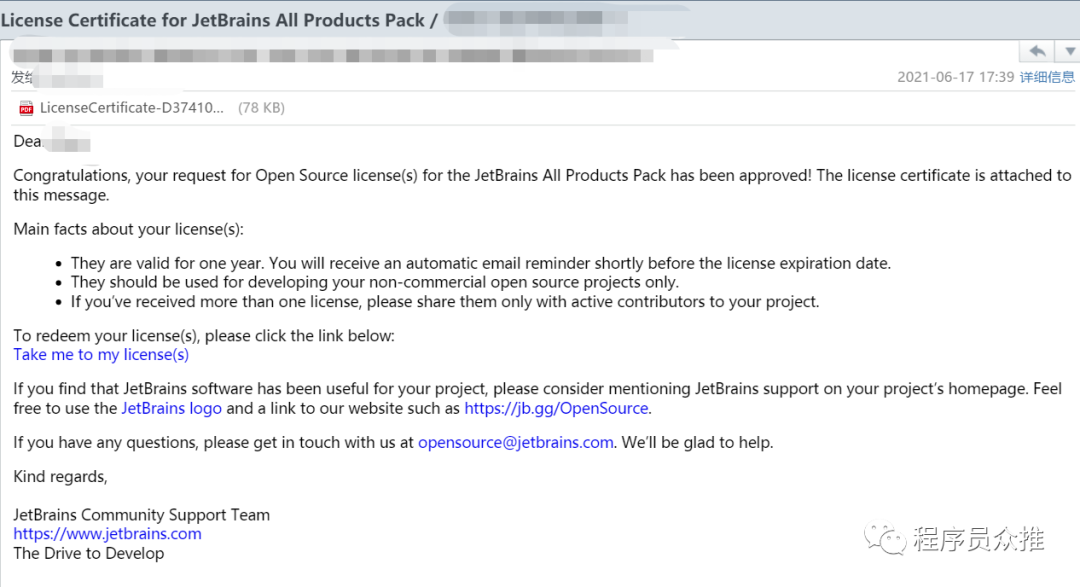1080x587 pixels.
Task: Click the 程序员众推 watermark text
Action: tap(978, 540)
